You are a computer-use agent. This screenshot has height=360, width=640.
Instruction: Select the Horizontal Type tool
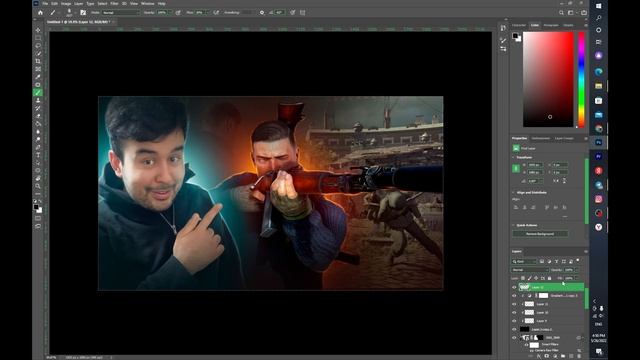38,155
